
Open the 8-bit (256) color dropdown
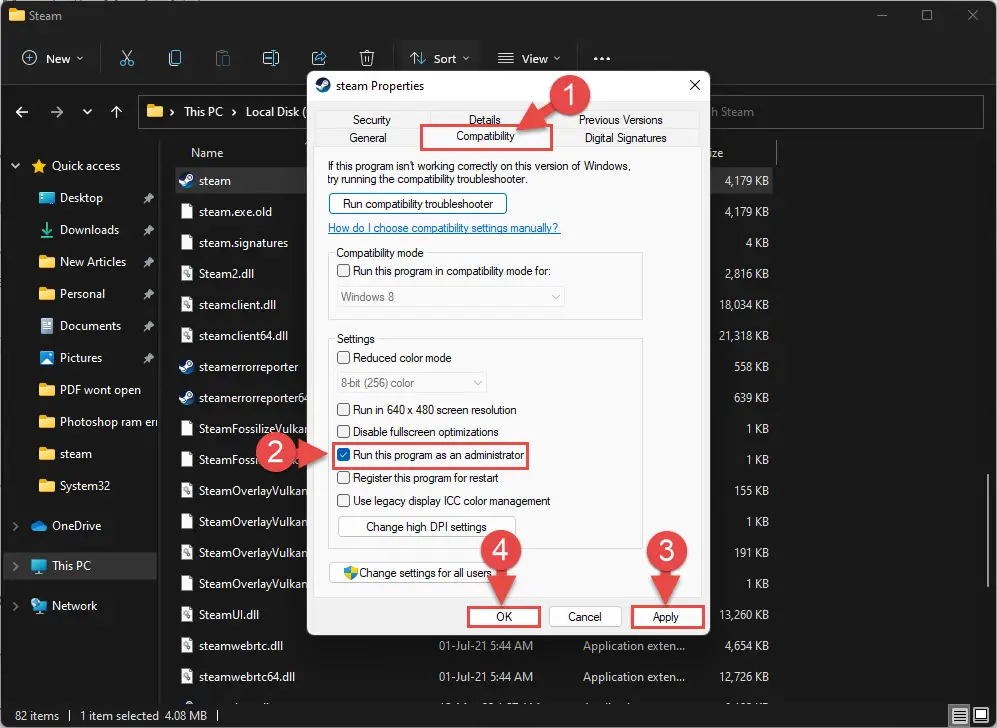pos(411,383)
